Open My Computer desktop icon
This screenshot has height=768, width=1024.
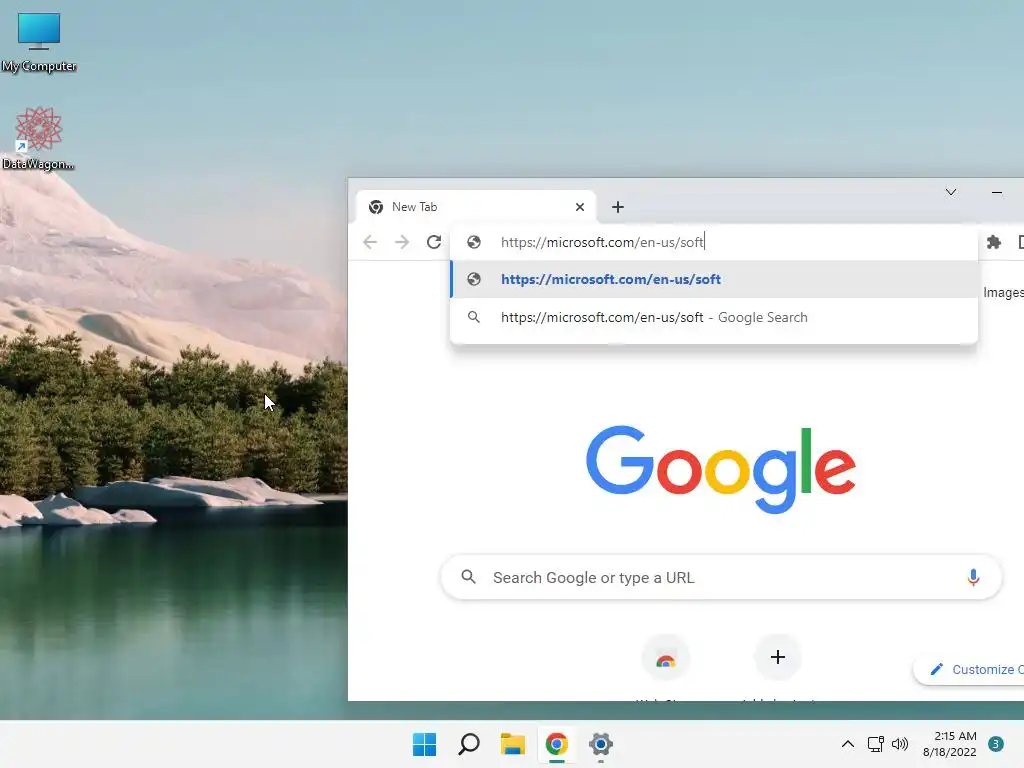(x=39, y=41)
